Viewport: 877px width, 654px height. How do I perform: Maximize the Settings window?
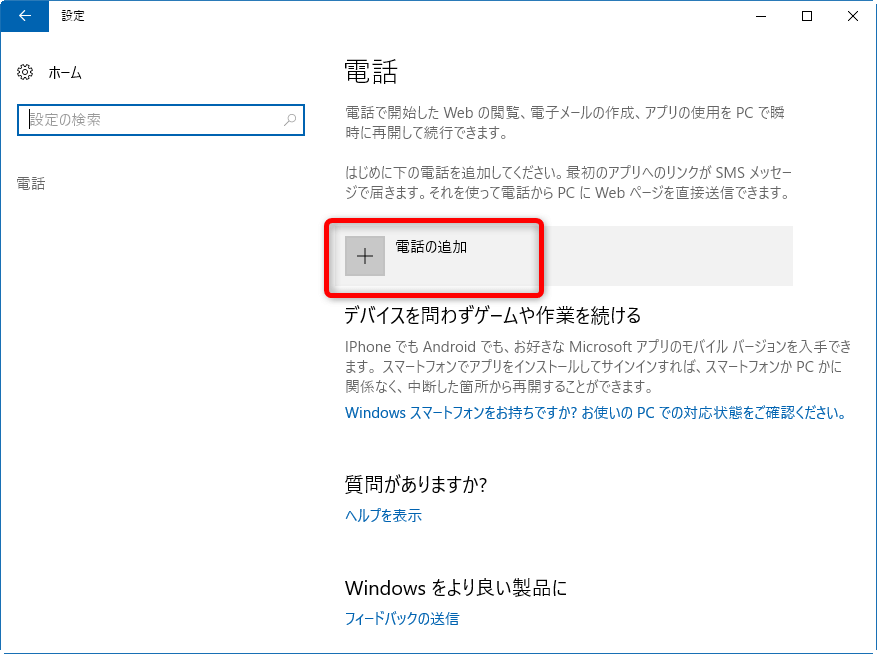[x=807, y=16]
